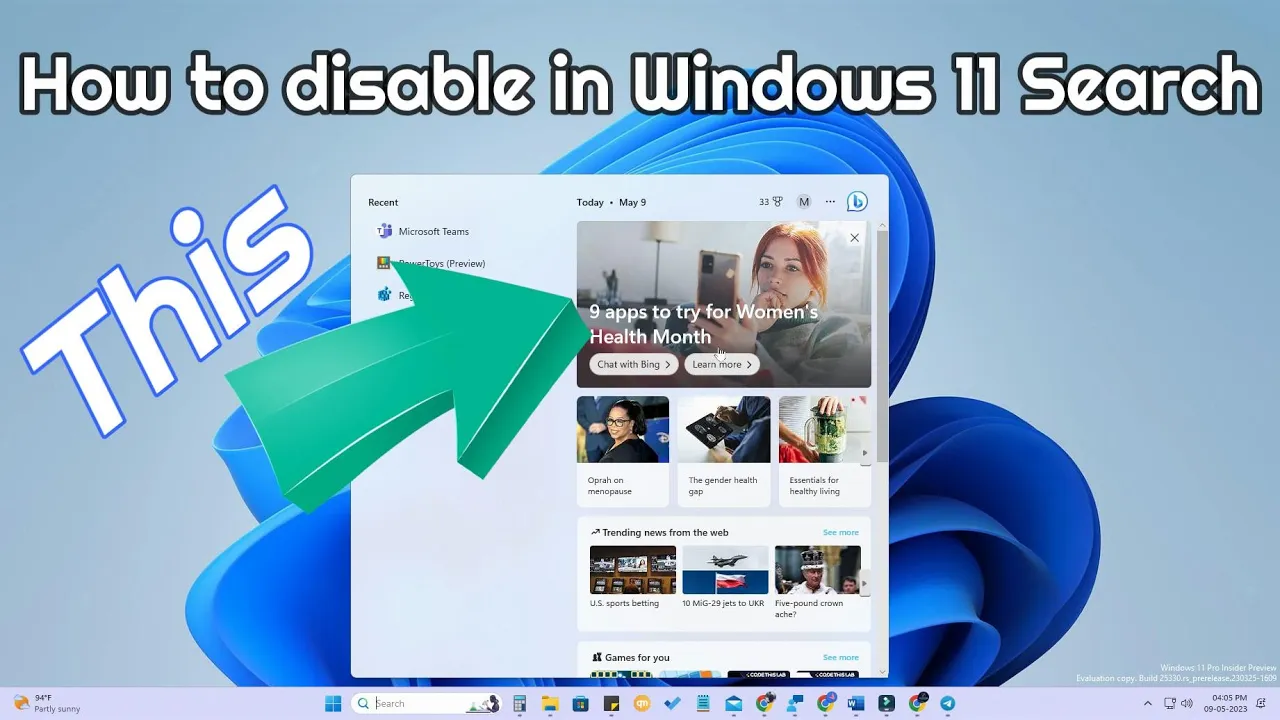Open The gender health gap card

pyautogui.click(x=724, y=451)
